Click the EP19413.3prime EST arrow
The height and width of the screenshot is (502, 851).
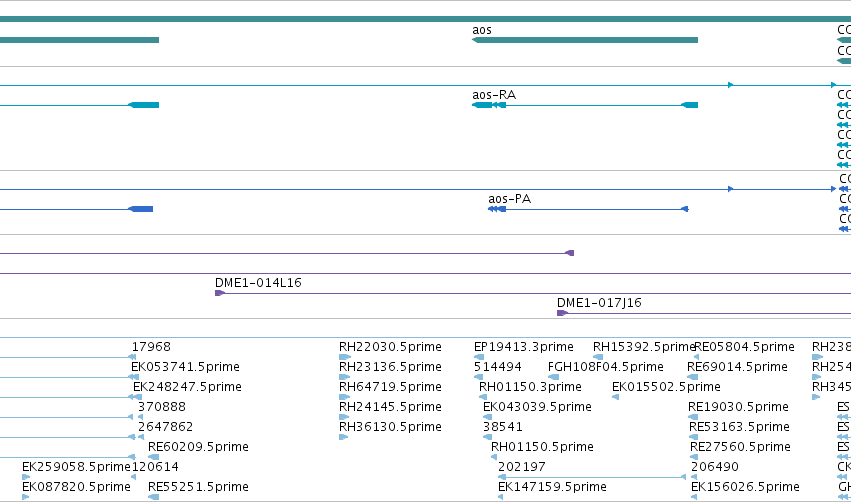pyautogui.click(x=479, y=357)
